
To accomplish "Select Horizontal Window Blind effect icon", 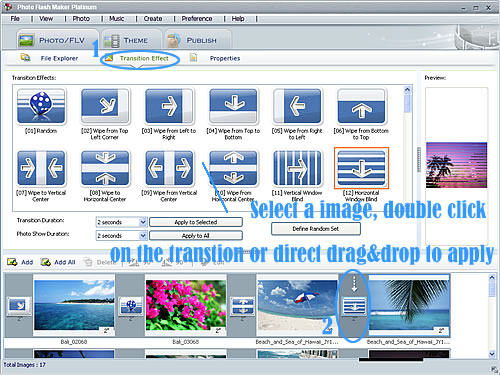I will tap(361, 168).
